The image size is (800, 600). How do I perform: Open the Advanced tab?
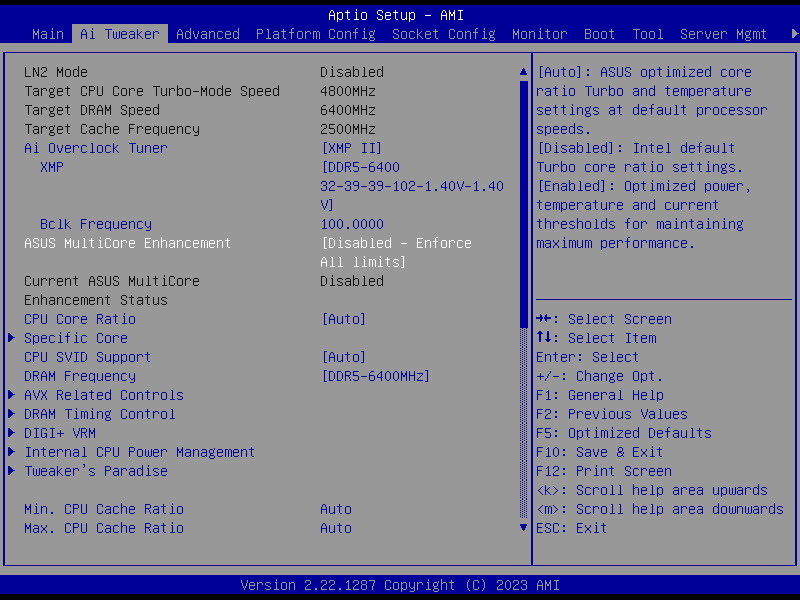(x=208, y=34)
